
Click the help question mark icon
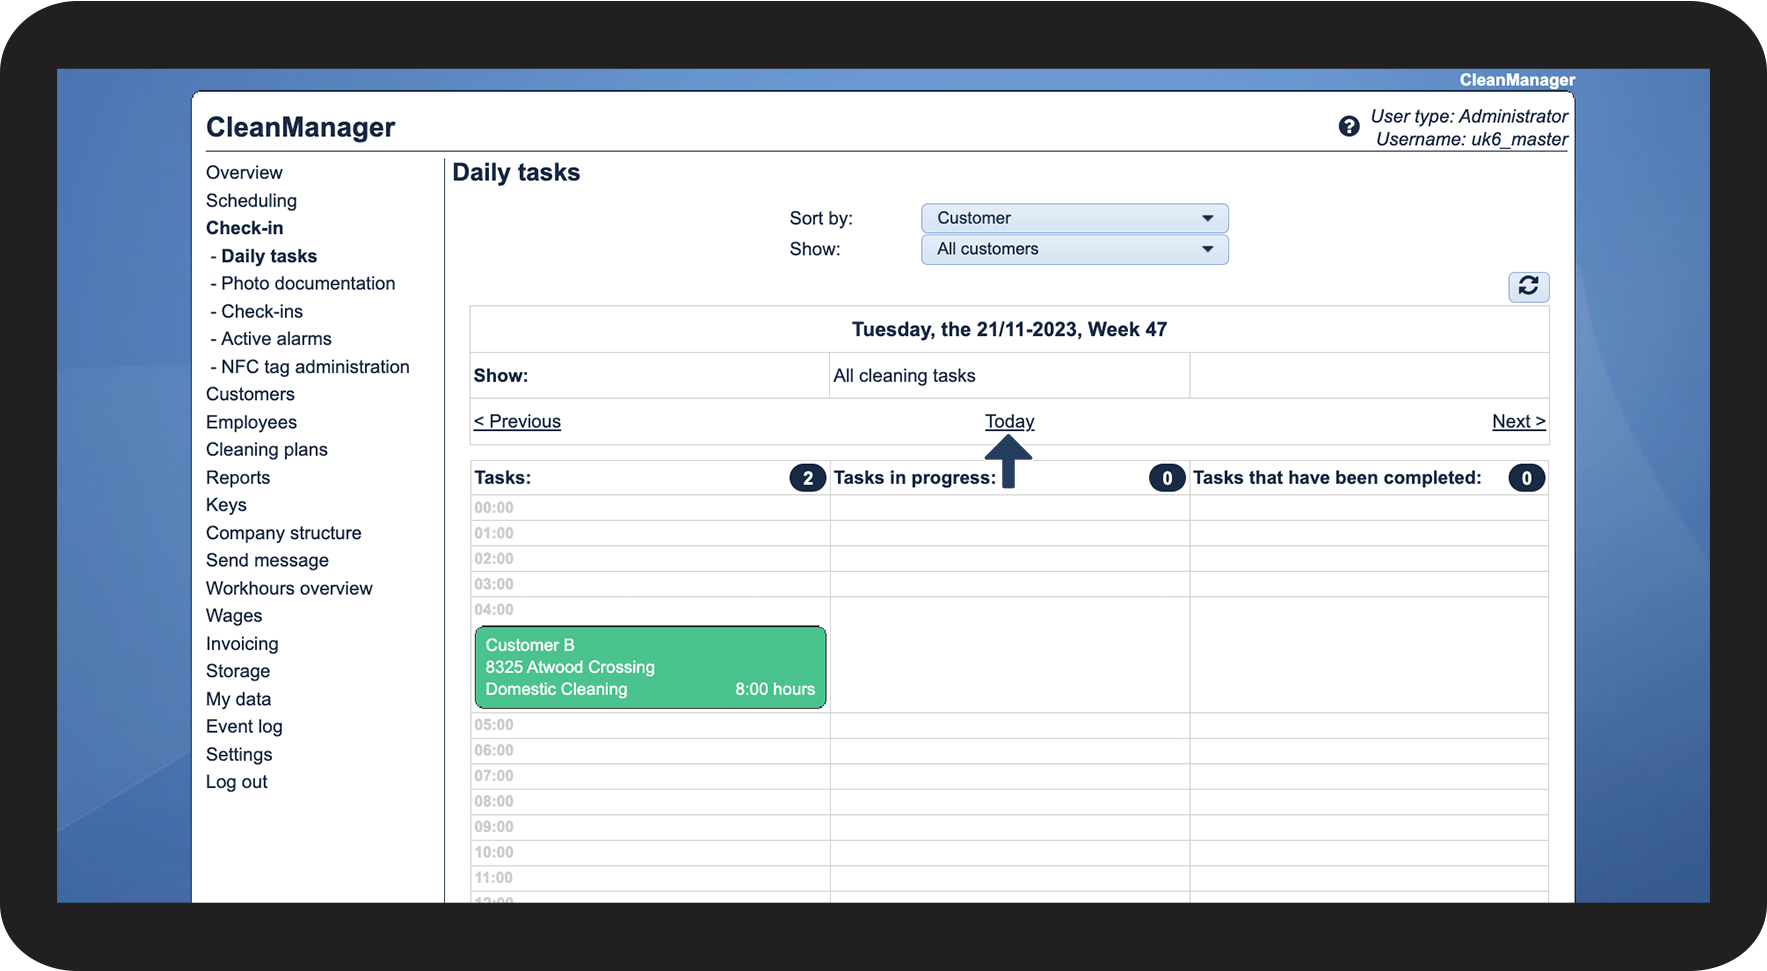coord(1349,126)
